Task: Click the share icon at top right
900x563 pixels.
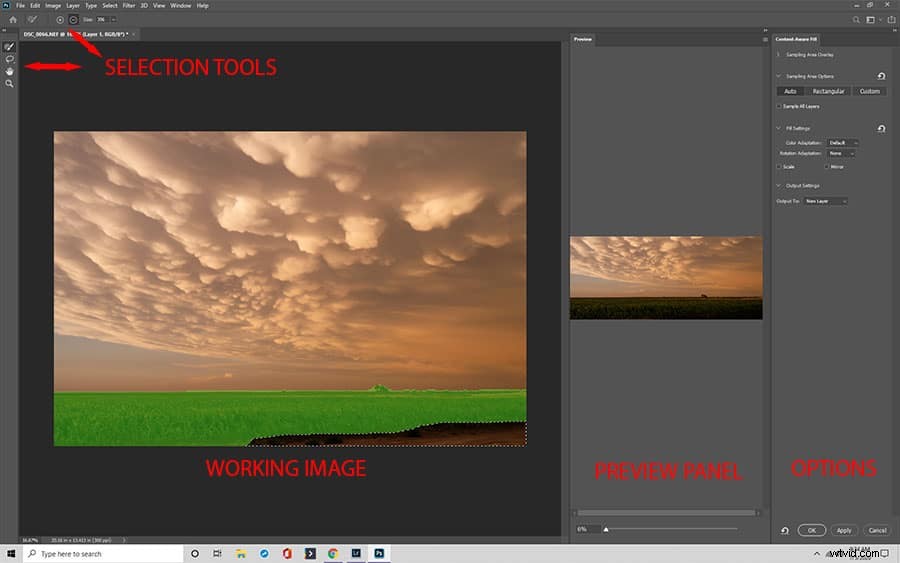Action: pyautogui.click(x=891, y=20)
